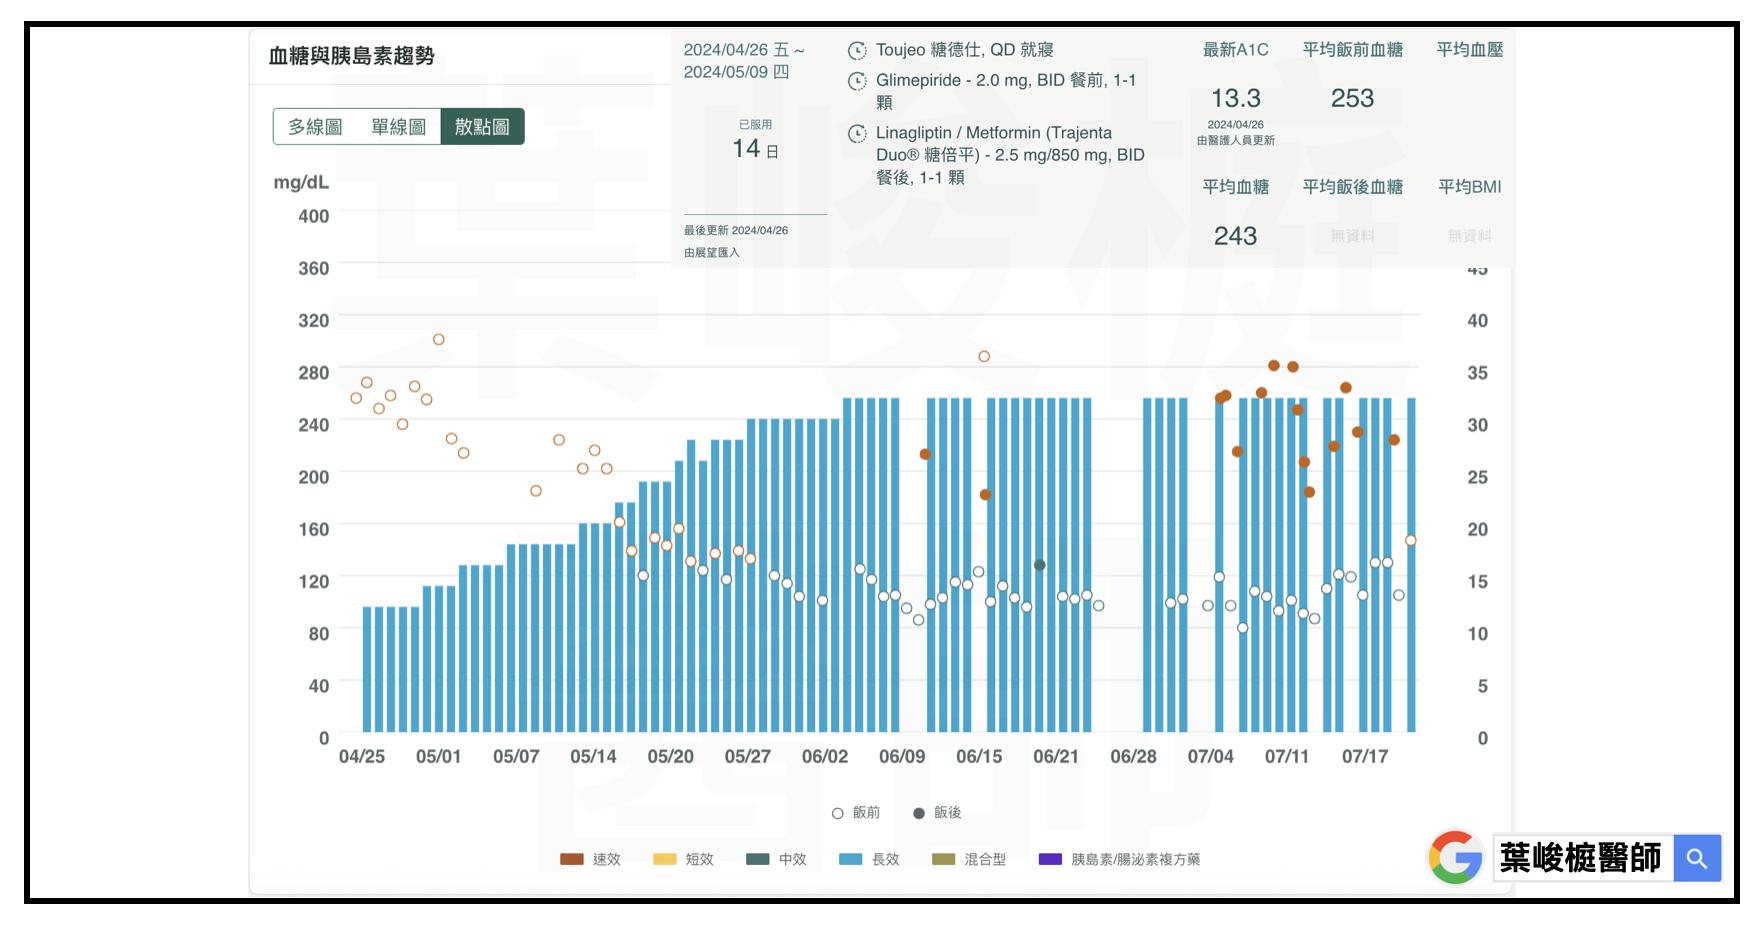This screenshot has width=1764, height=928.
Task: Click the clock icon beside Toujeo
Action: coord(857,51)
